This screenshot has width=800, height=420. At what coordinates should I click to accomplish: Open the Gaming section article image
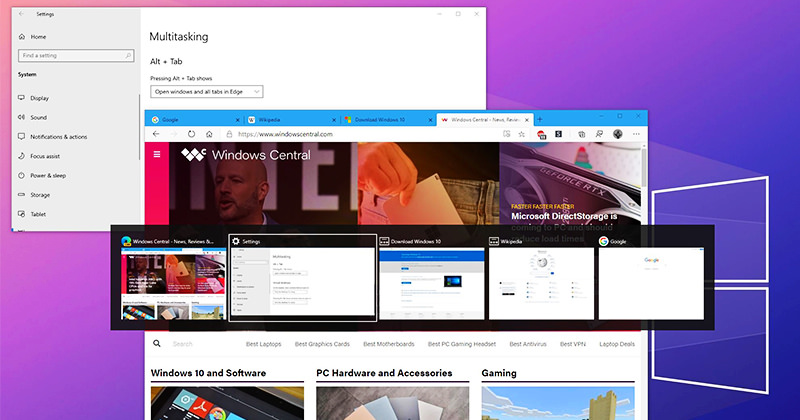coord(558,403)
